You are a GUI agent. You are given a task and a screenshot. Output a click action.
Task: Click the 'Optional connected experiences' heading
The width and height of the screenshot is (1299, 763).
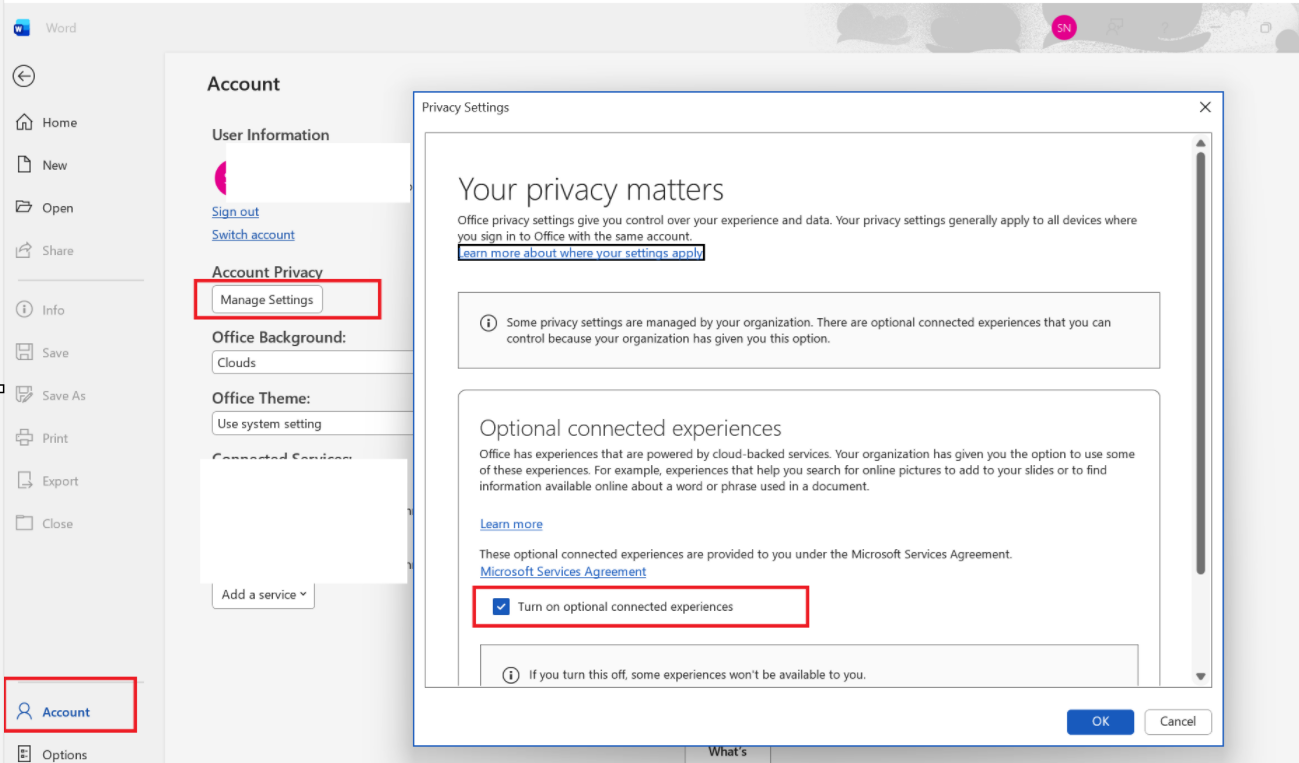click(630, 428)
